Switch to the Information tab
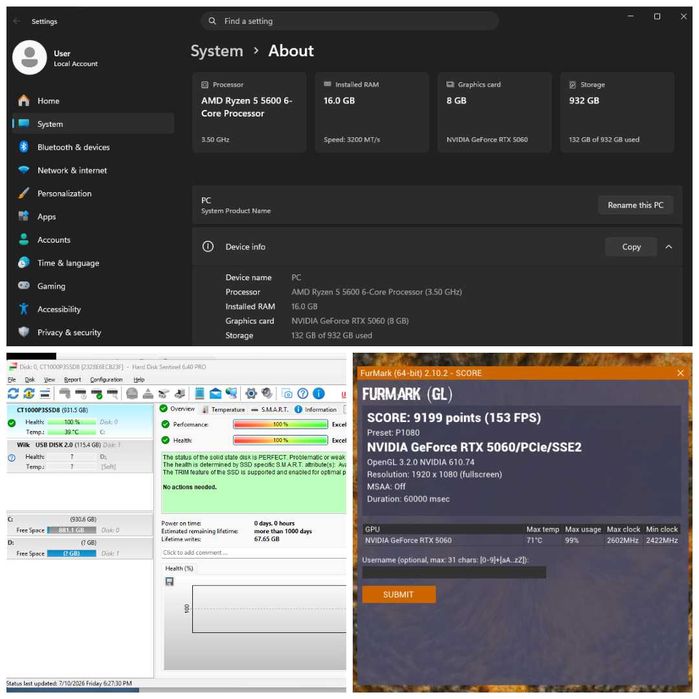 tap(316, 409)
